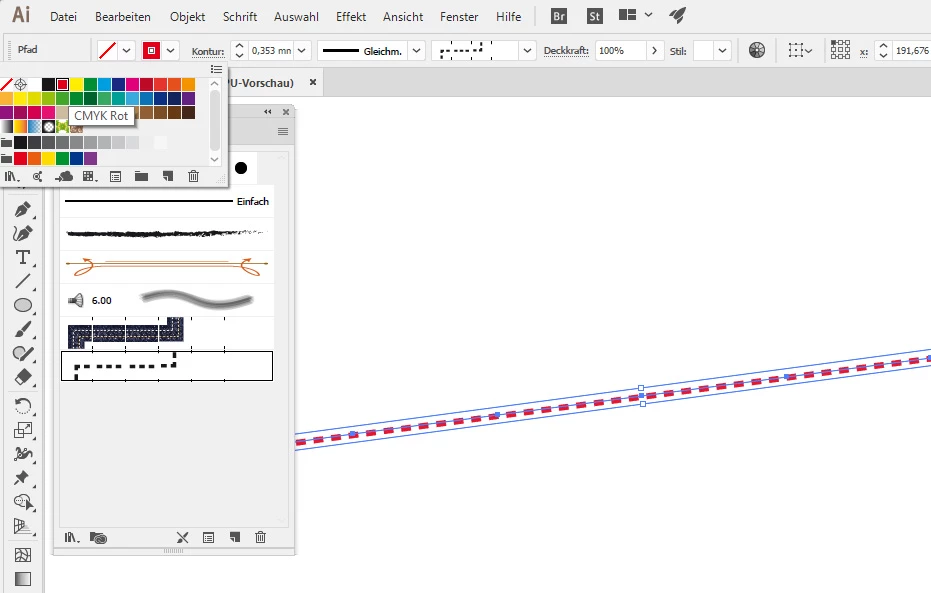Open the Fenster menu

[459, 17]
